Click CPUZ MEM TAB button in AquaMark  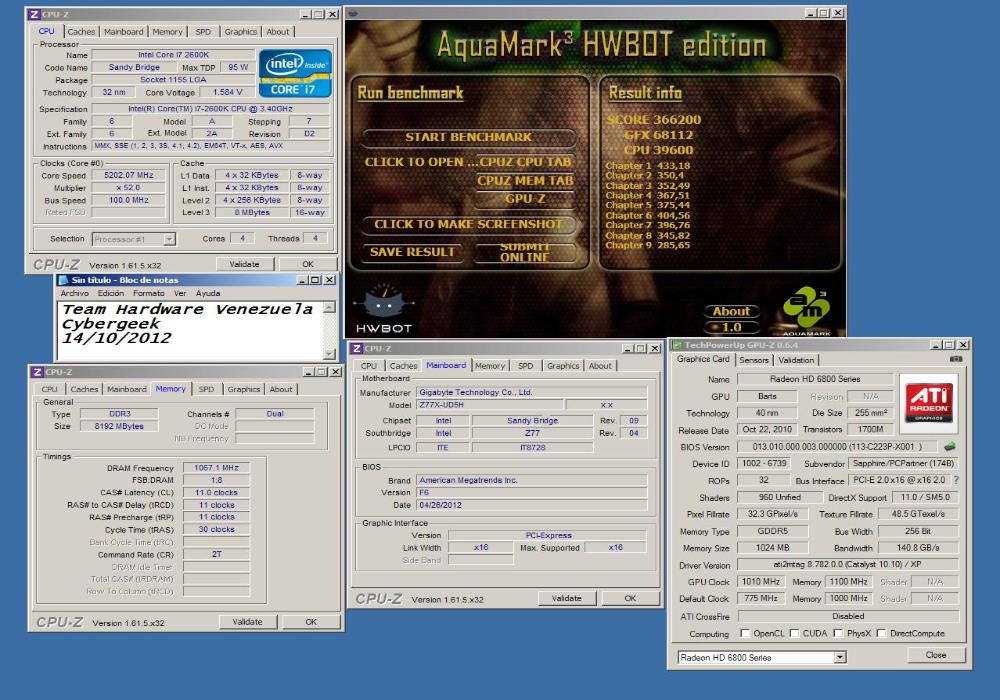[x=526, y=180]
